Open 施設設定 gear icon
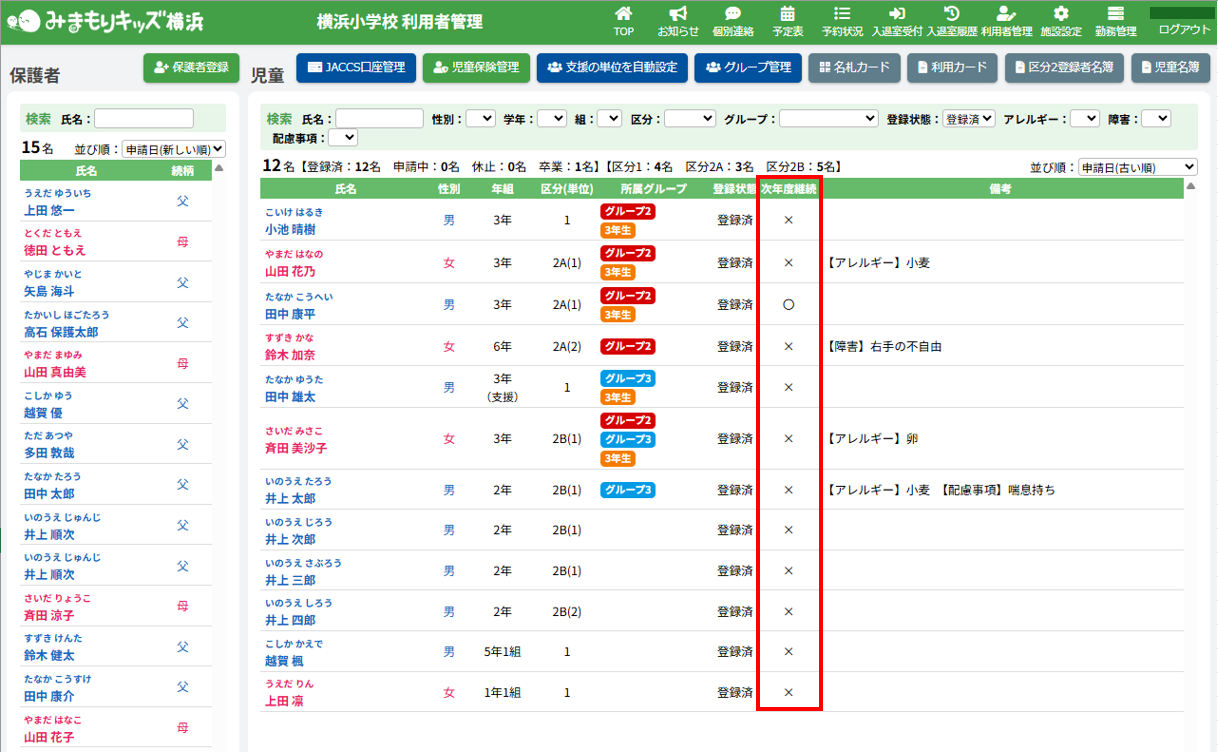Viewport: 1218px width, 752px height. coord(1061,14)
